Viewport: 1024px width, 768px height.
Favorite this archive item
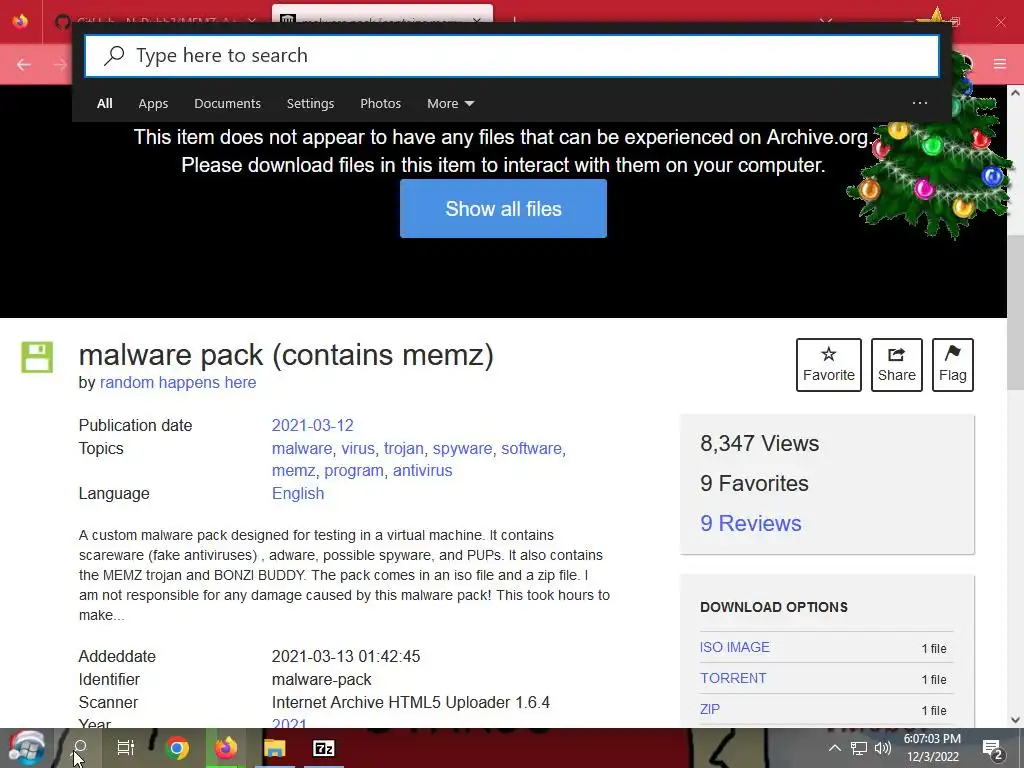coord(829,365)
